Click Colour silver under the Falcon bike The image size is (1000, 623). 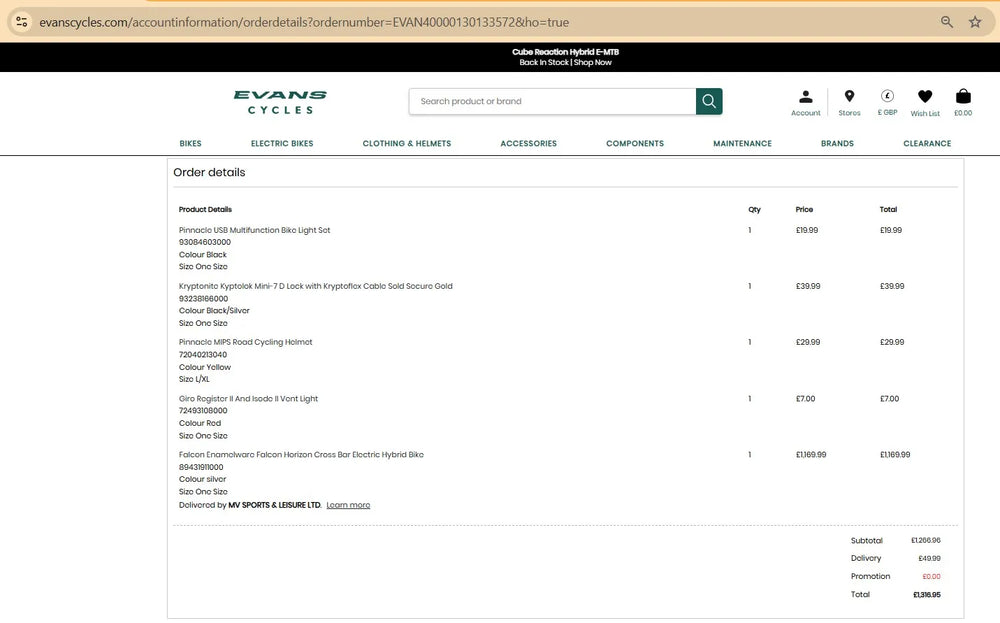pos(202,480)
